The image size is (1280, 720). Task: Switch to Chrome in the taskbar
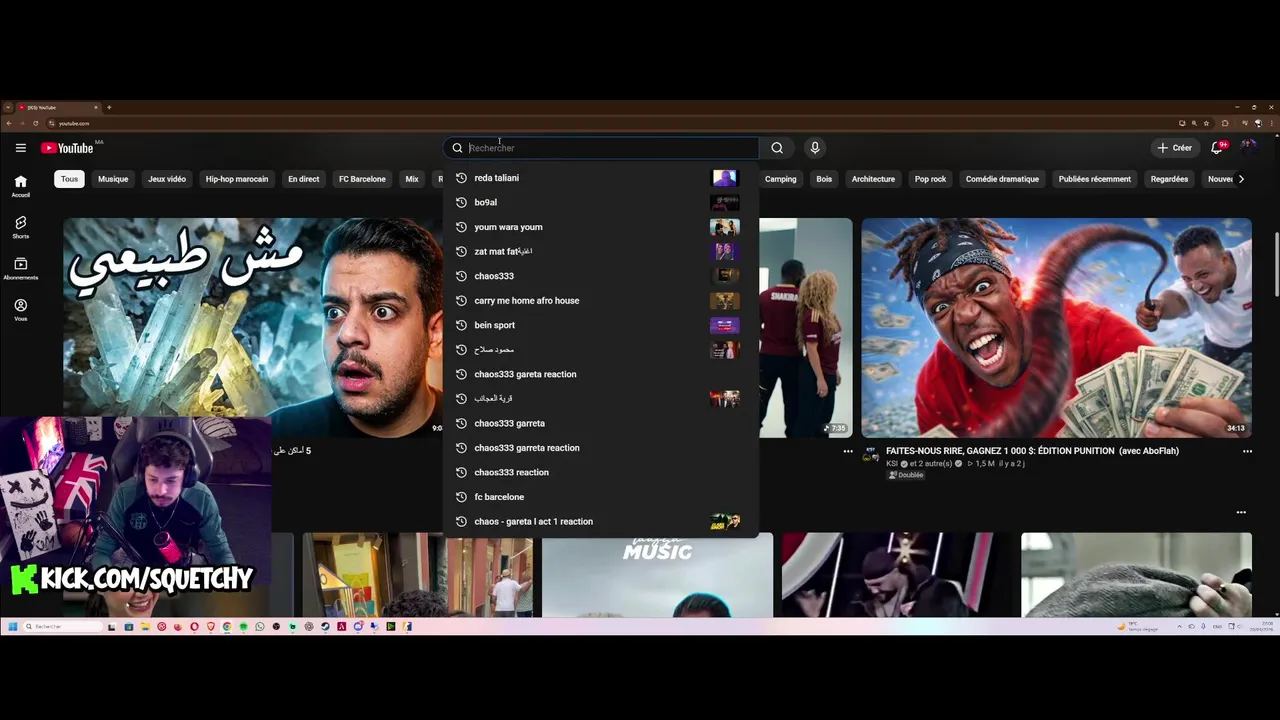(226, 627)
